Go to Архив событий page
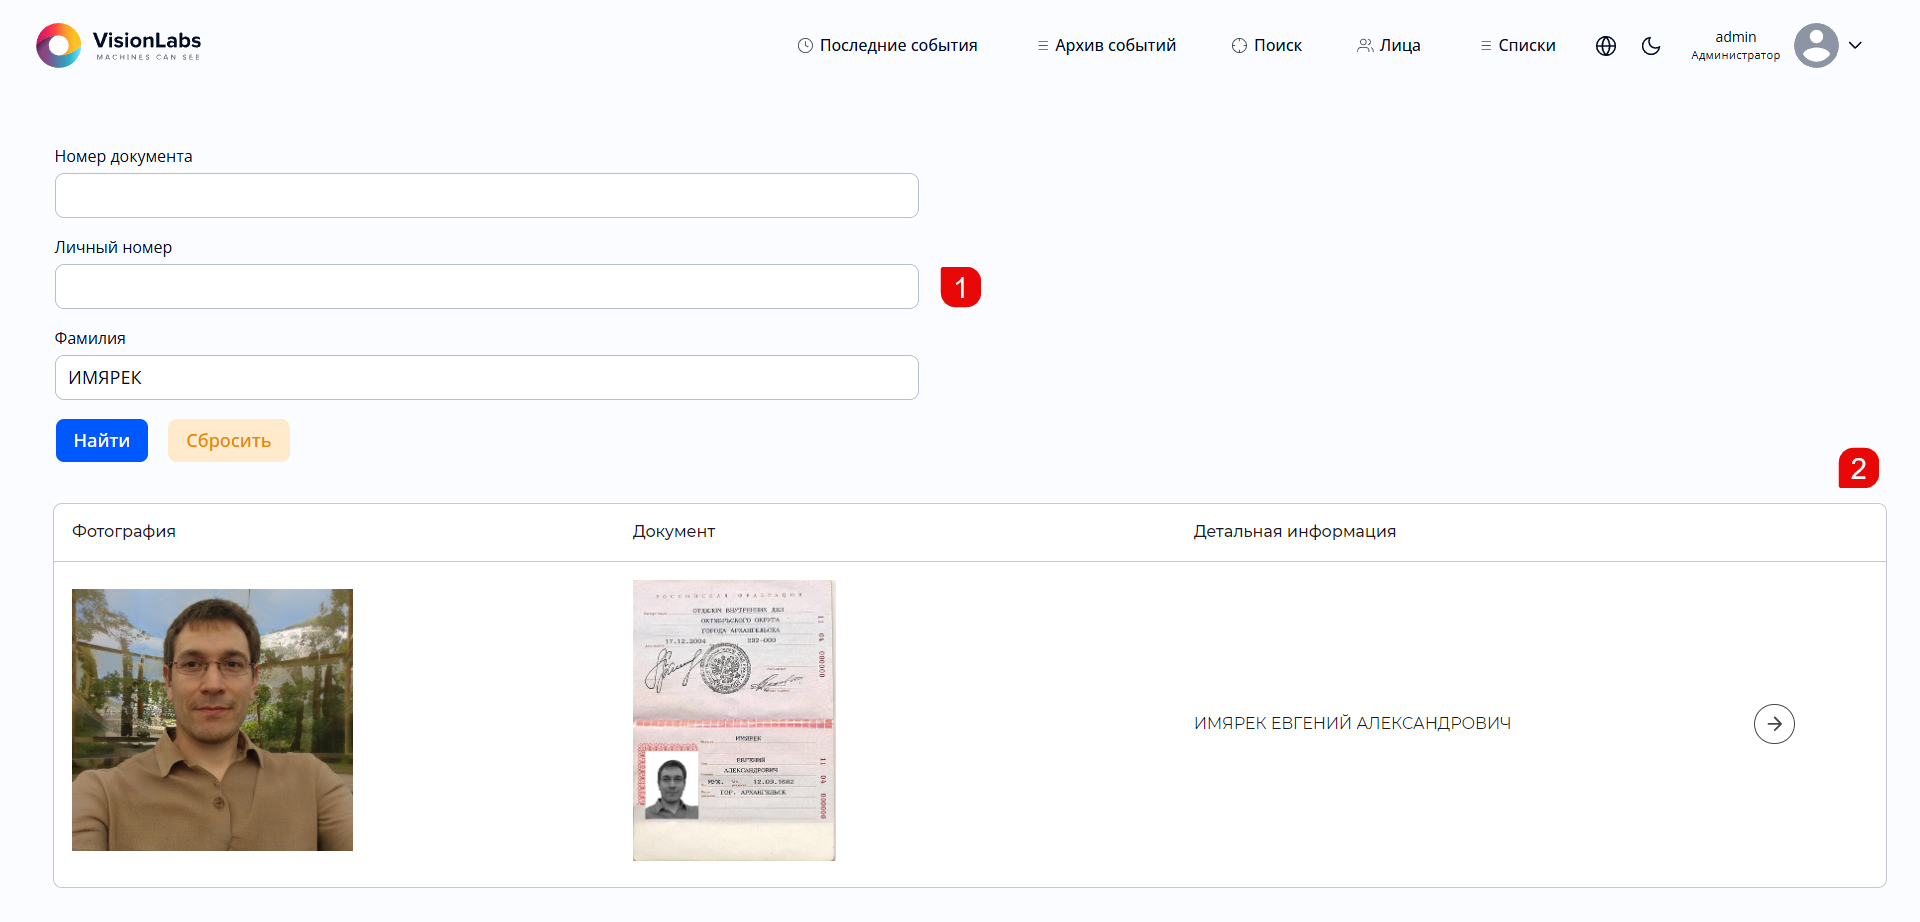 [1106, 46]
